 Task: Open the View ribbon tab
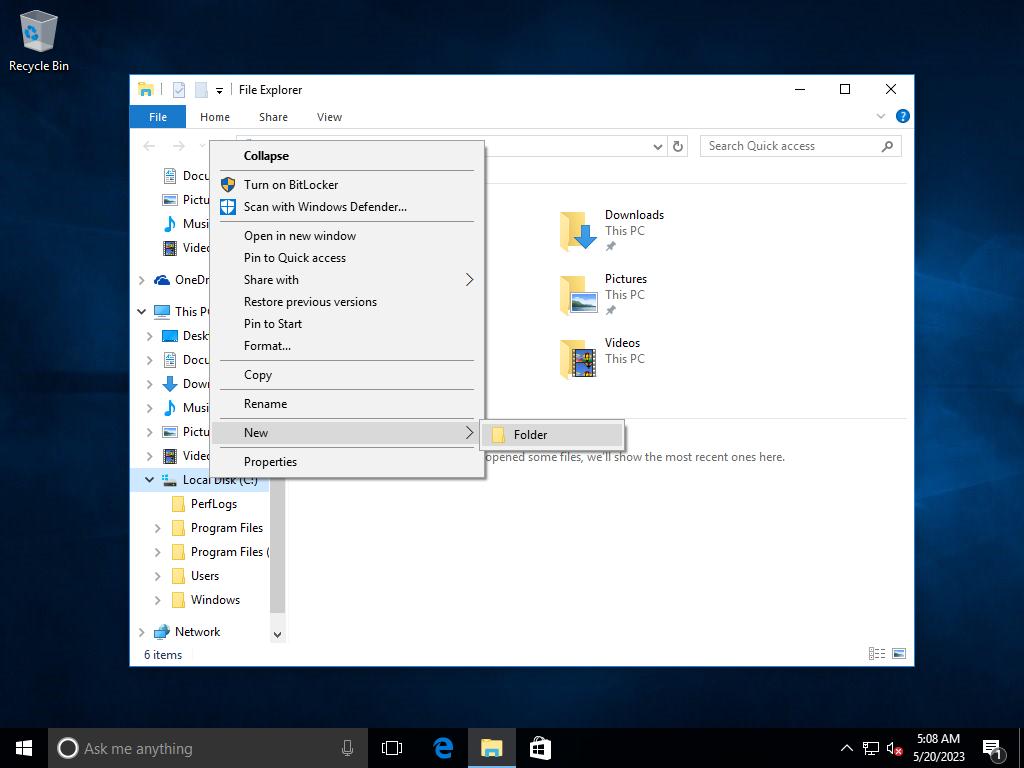pos(329,117)
